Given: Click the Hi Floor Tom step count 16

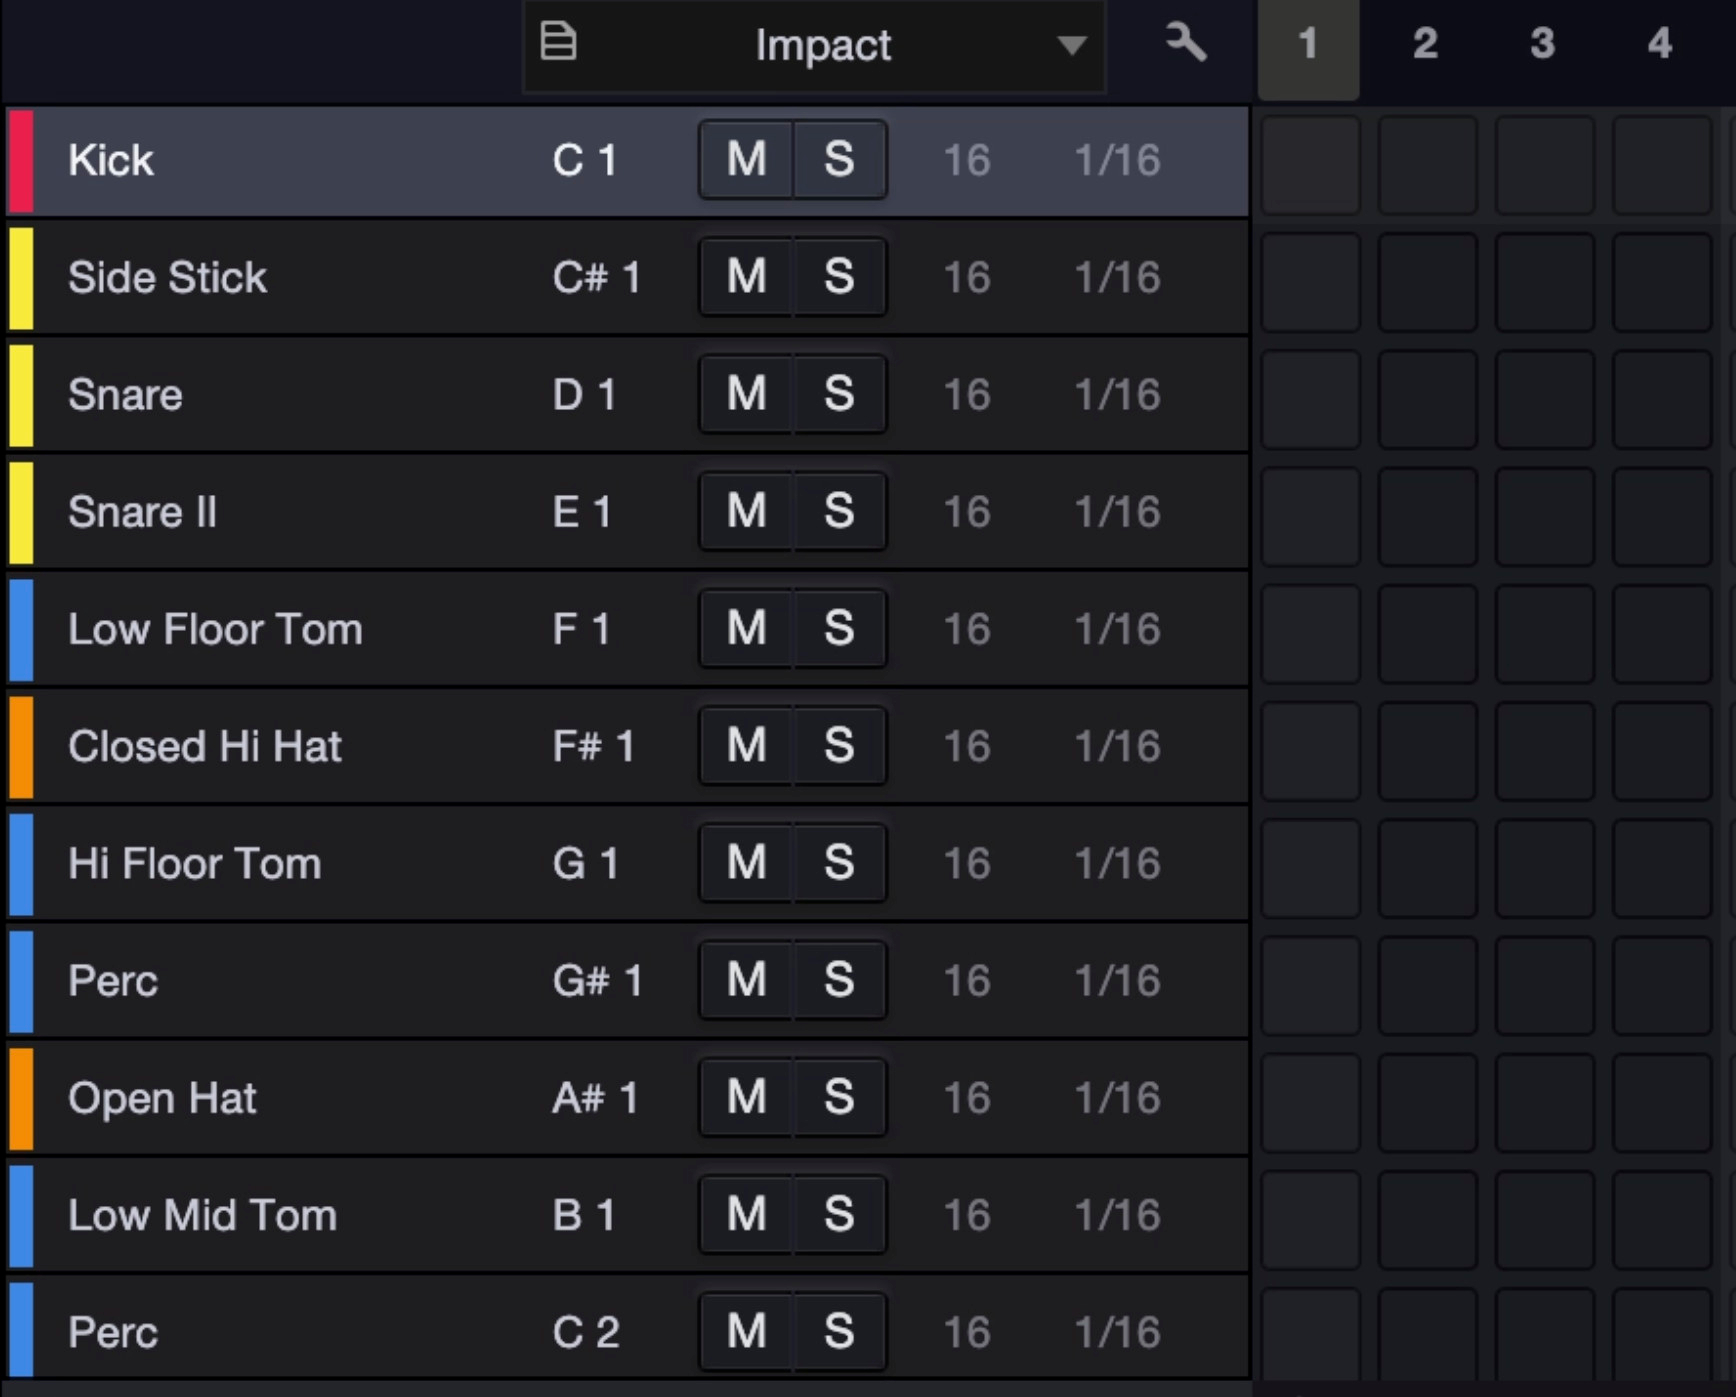Looking at the screenshot, I should [x=966, y=863].
